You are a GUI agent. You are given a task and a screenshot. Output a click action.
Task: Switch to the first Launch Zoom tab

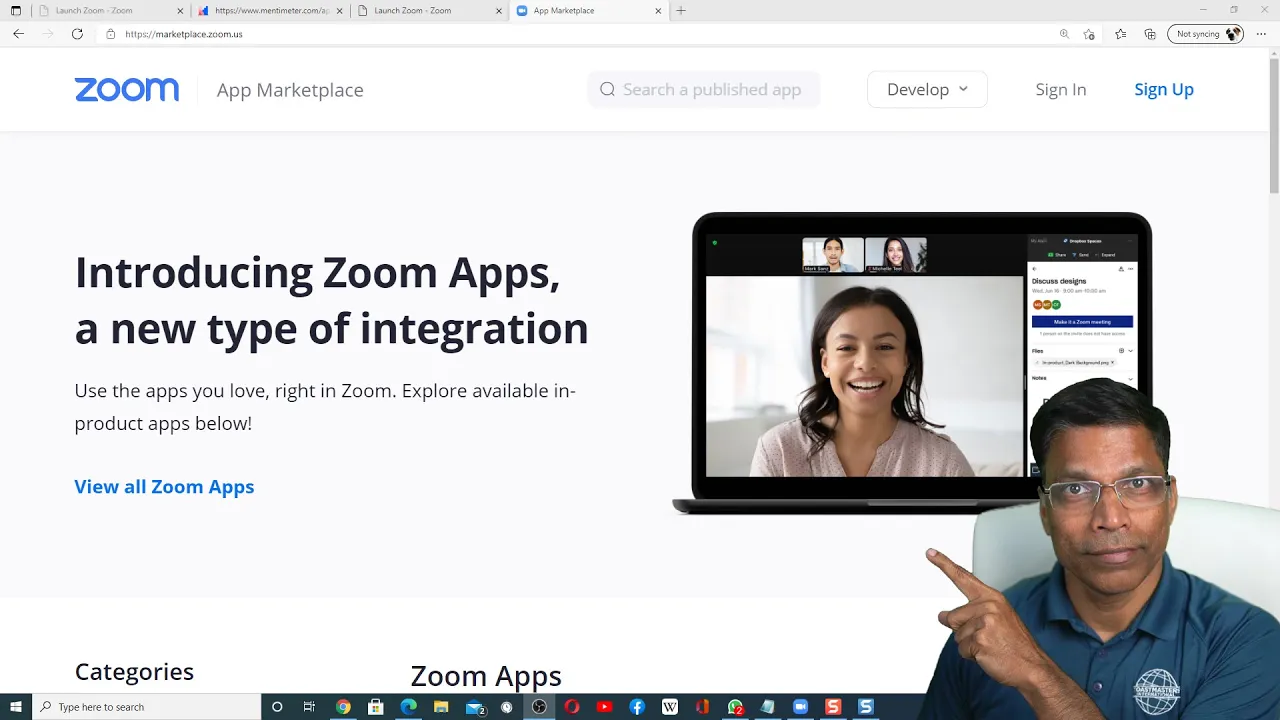coord(110,10)
